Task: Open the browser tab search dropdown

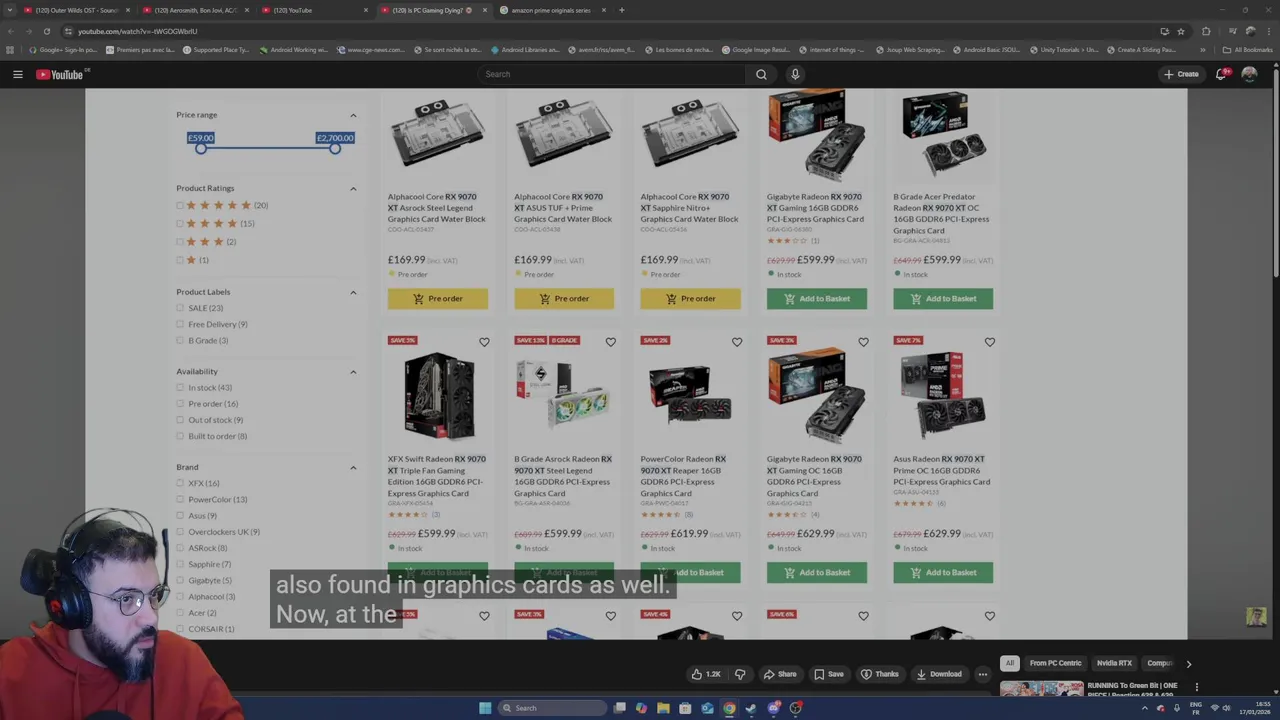Action: tap(10, 10)
